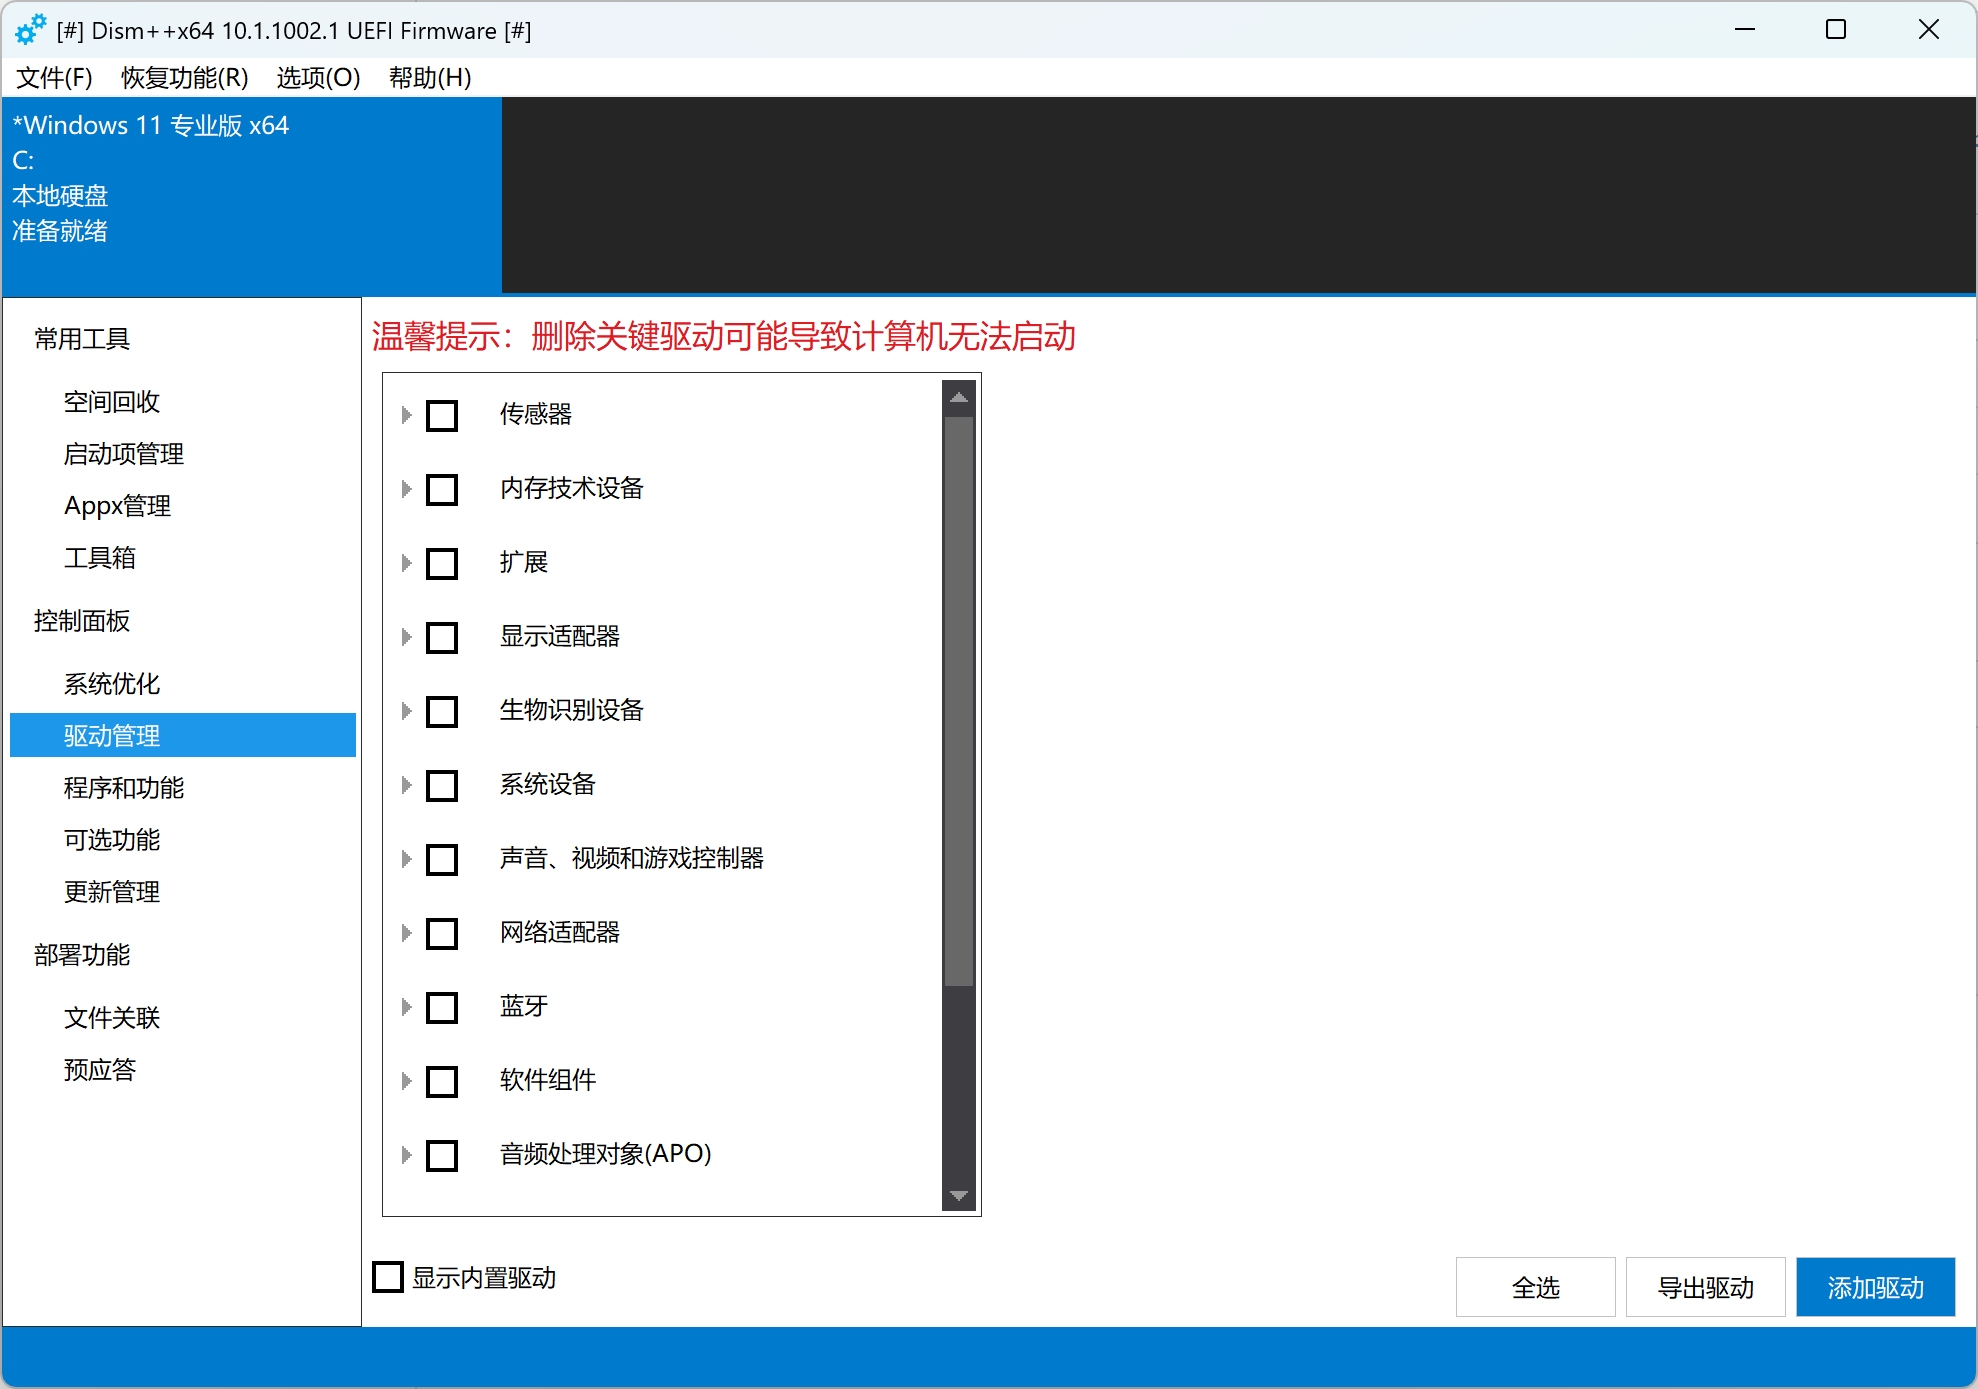Minimize the Dism++ window
This screenshot has height=1389, width=1978.
click(1745, 30)
